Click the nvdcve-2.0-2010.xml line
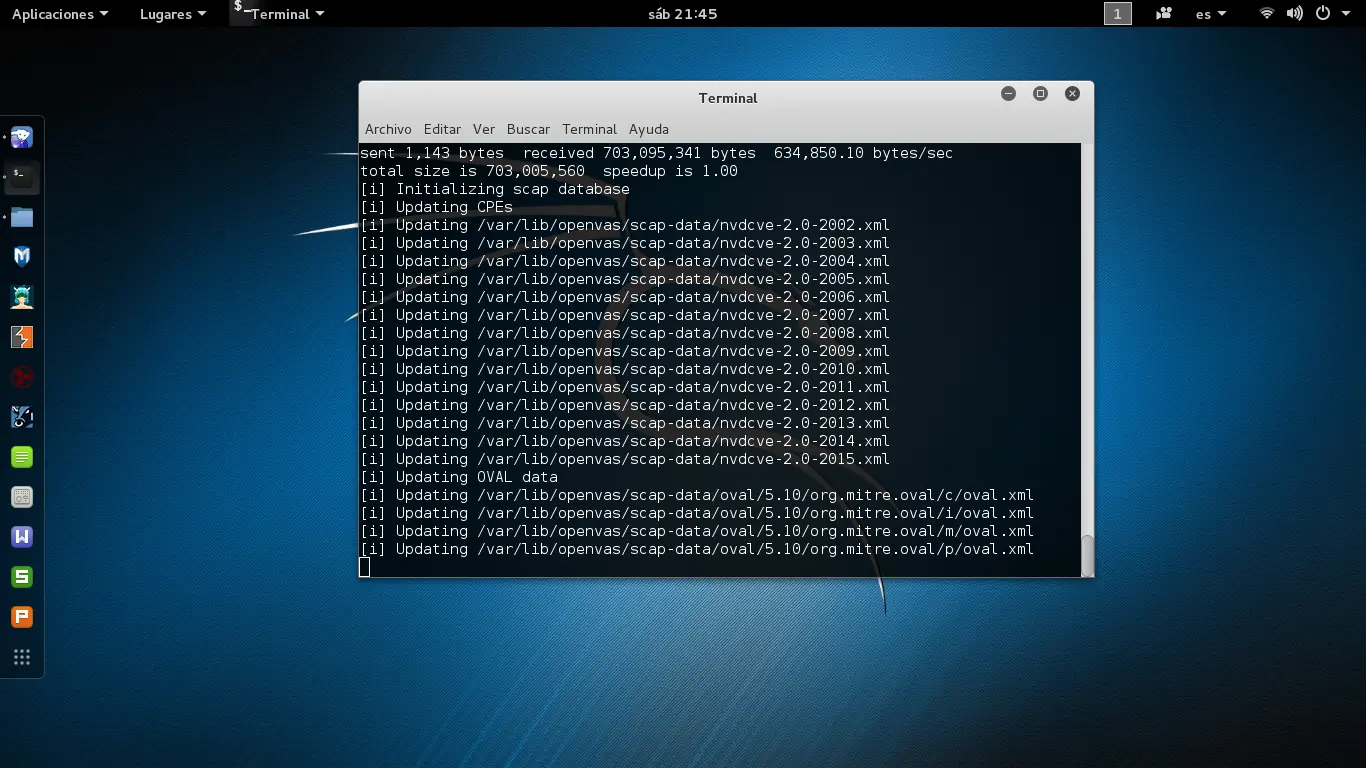The image size is (1366, 768). tap(625, 369)
